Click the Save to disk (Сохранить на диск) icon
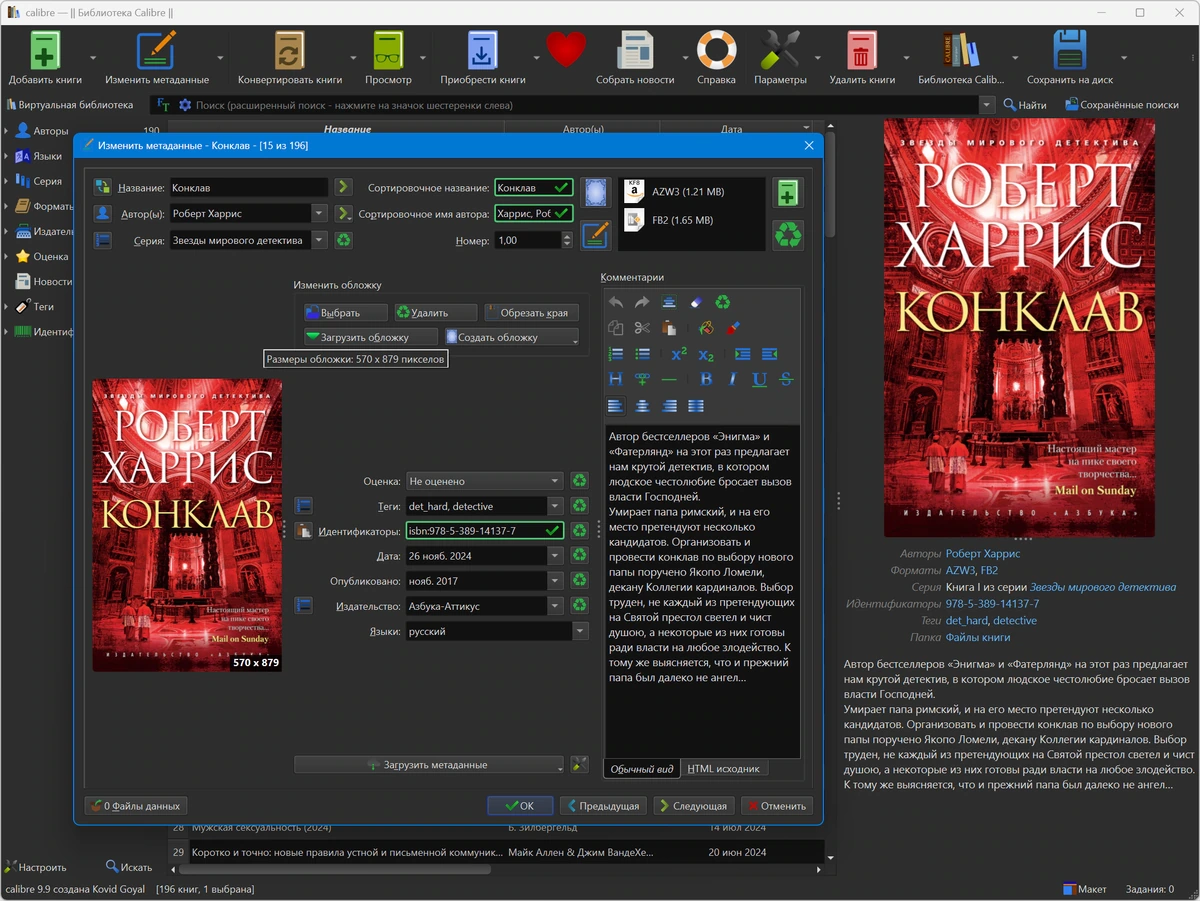Viewport: 1200px width, 901px height. click(1069, 50)
